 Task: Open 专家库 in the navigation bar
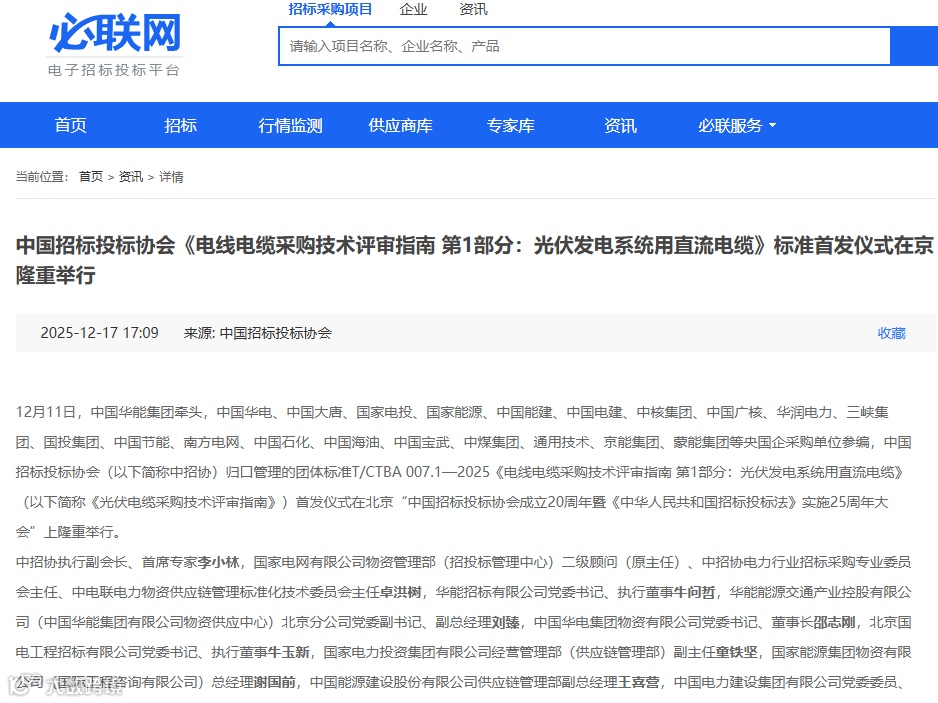coord(510,125)
